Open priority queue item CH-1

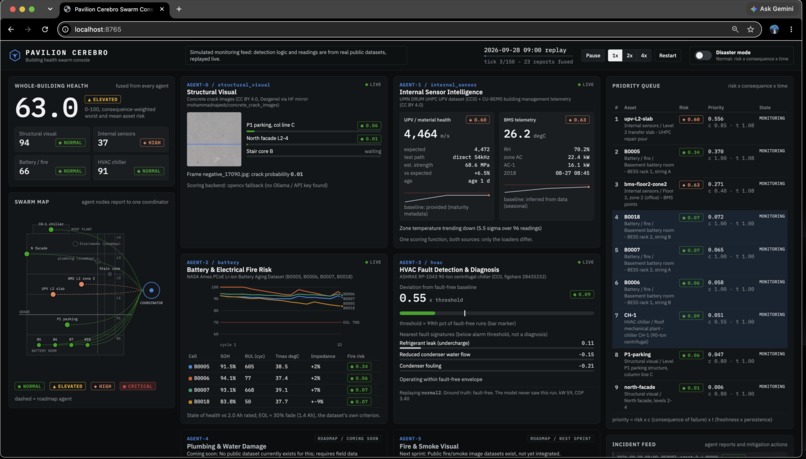(x=700, y=328)
